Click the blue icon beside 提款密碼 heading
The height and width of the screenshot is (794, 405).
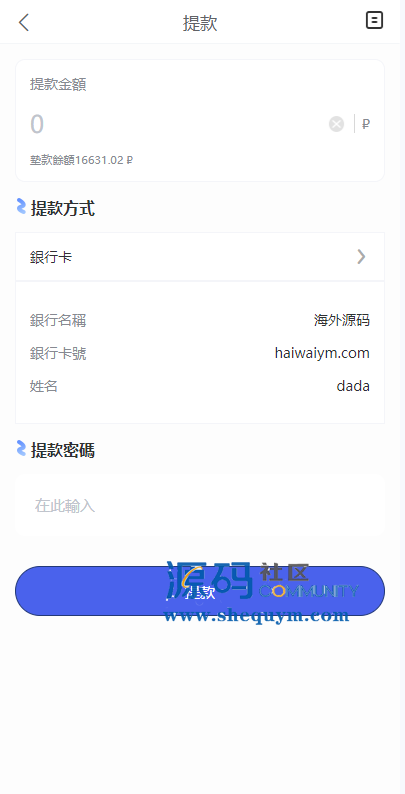tap(21, 449)
